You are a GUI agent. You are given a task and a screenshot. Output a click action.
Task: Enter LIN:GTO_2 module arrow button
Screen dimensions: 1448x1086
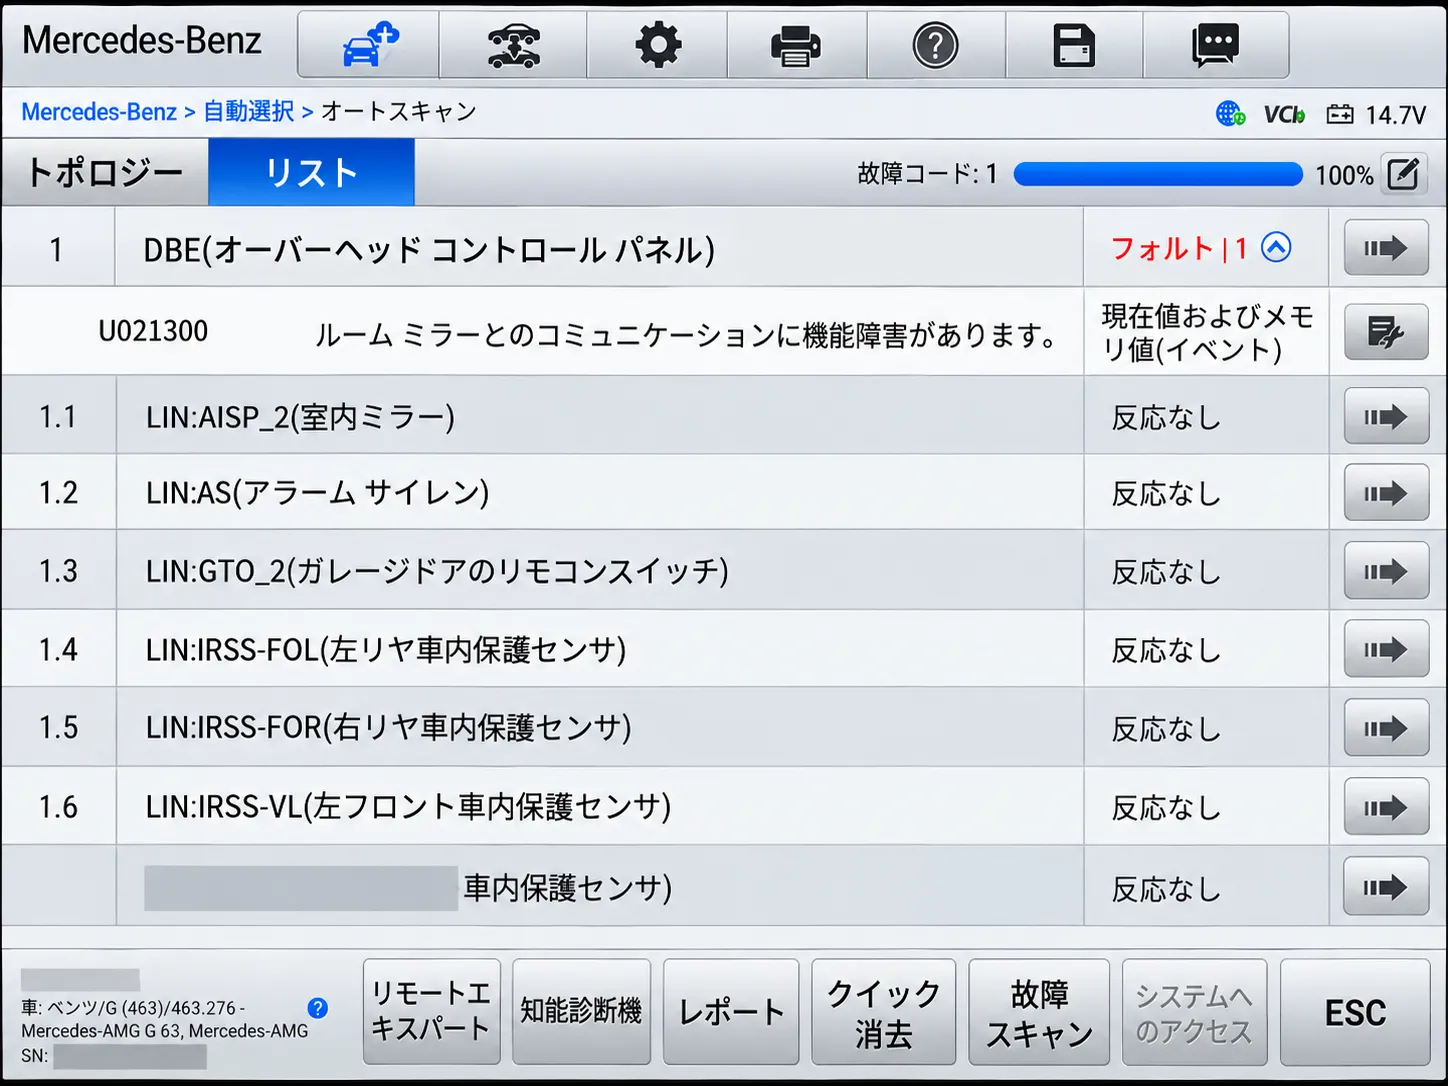click(1386, 571)
